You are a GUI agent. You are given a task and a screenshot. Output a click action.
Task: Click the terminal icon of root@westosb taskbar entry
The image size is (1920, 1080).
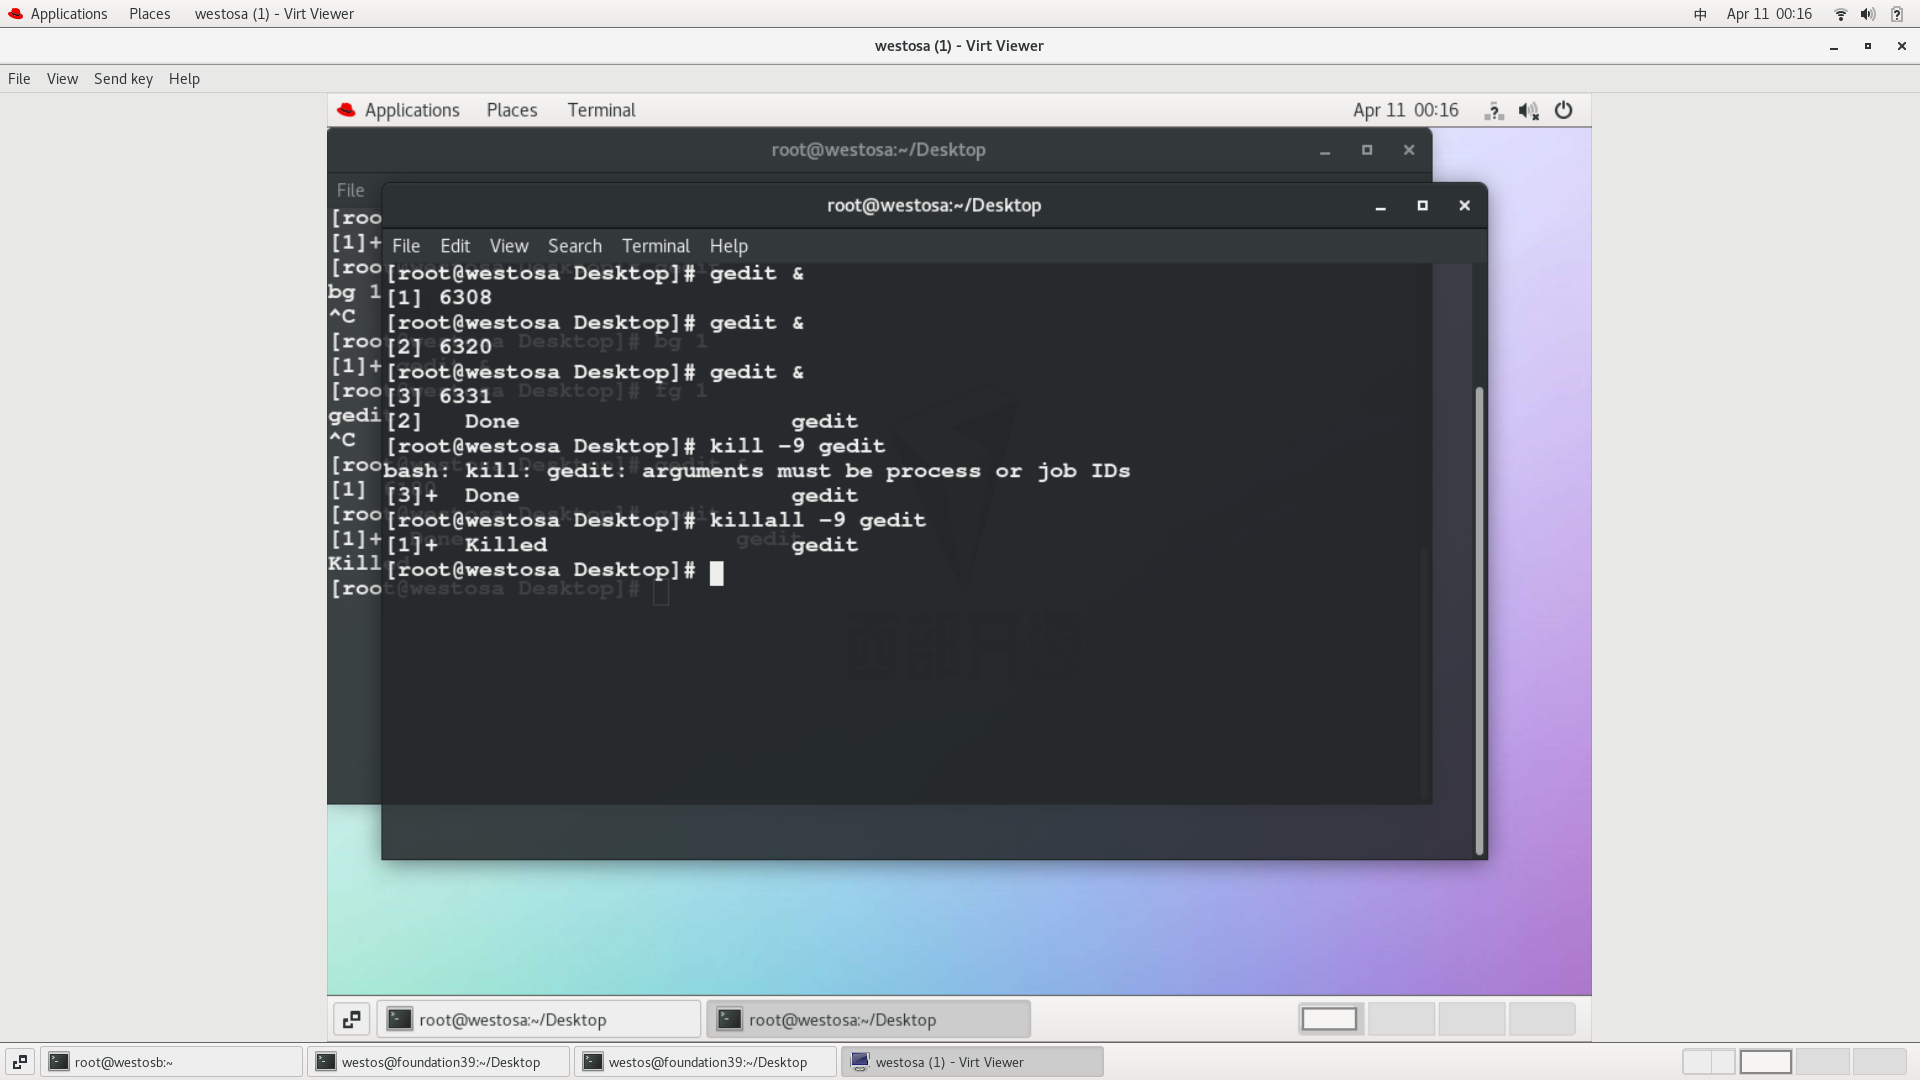point(59,1062)
